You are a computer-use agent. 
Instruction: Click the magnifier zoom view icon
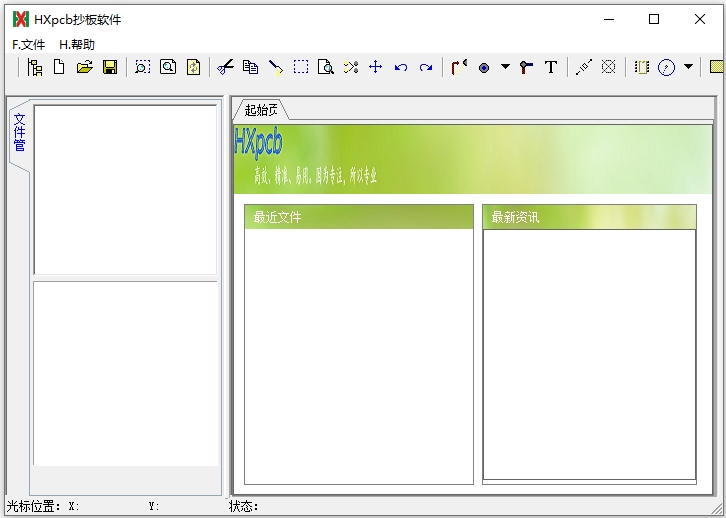(x=168, y=67)
